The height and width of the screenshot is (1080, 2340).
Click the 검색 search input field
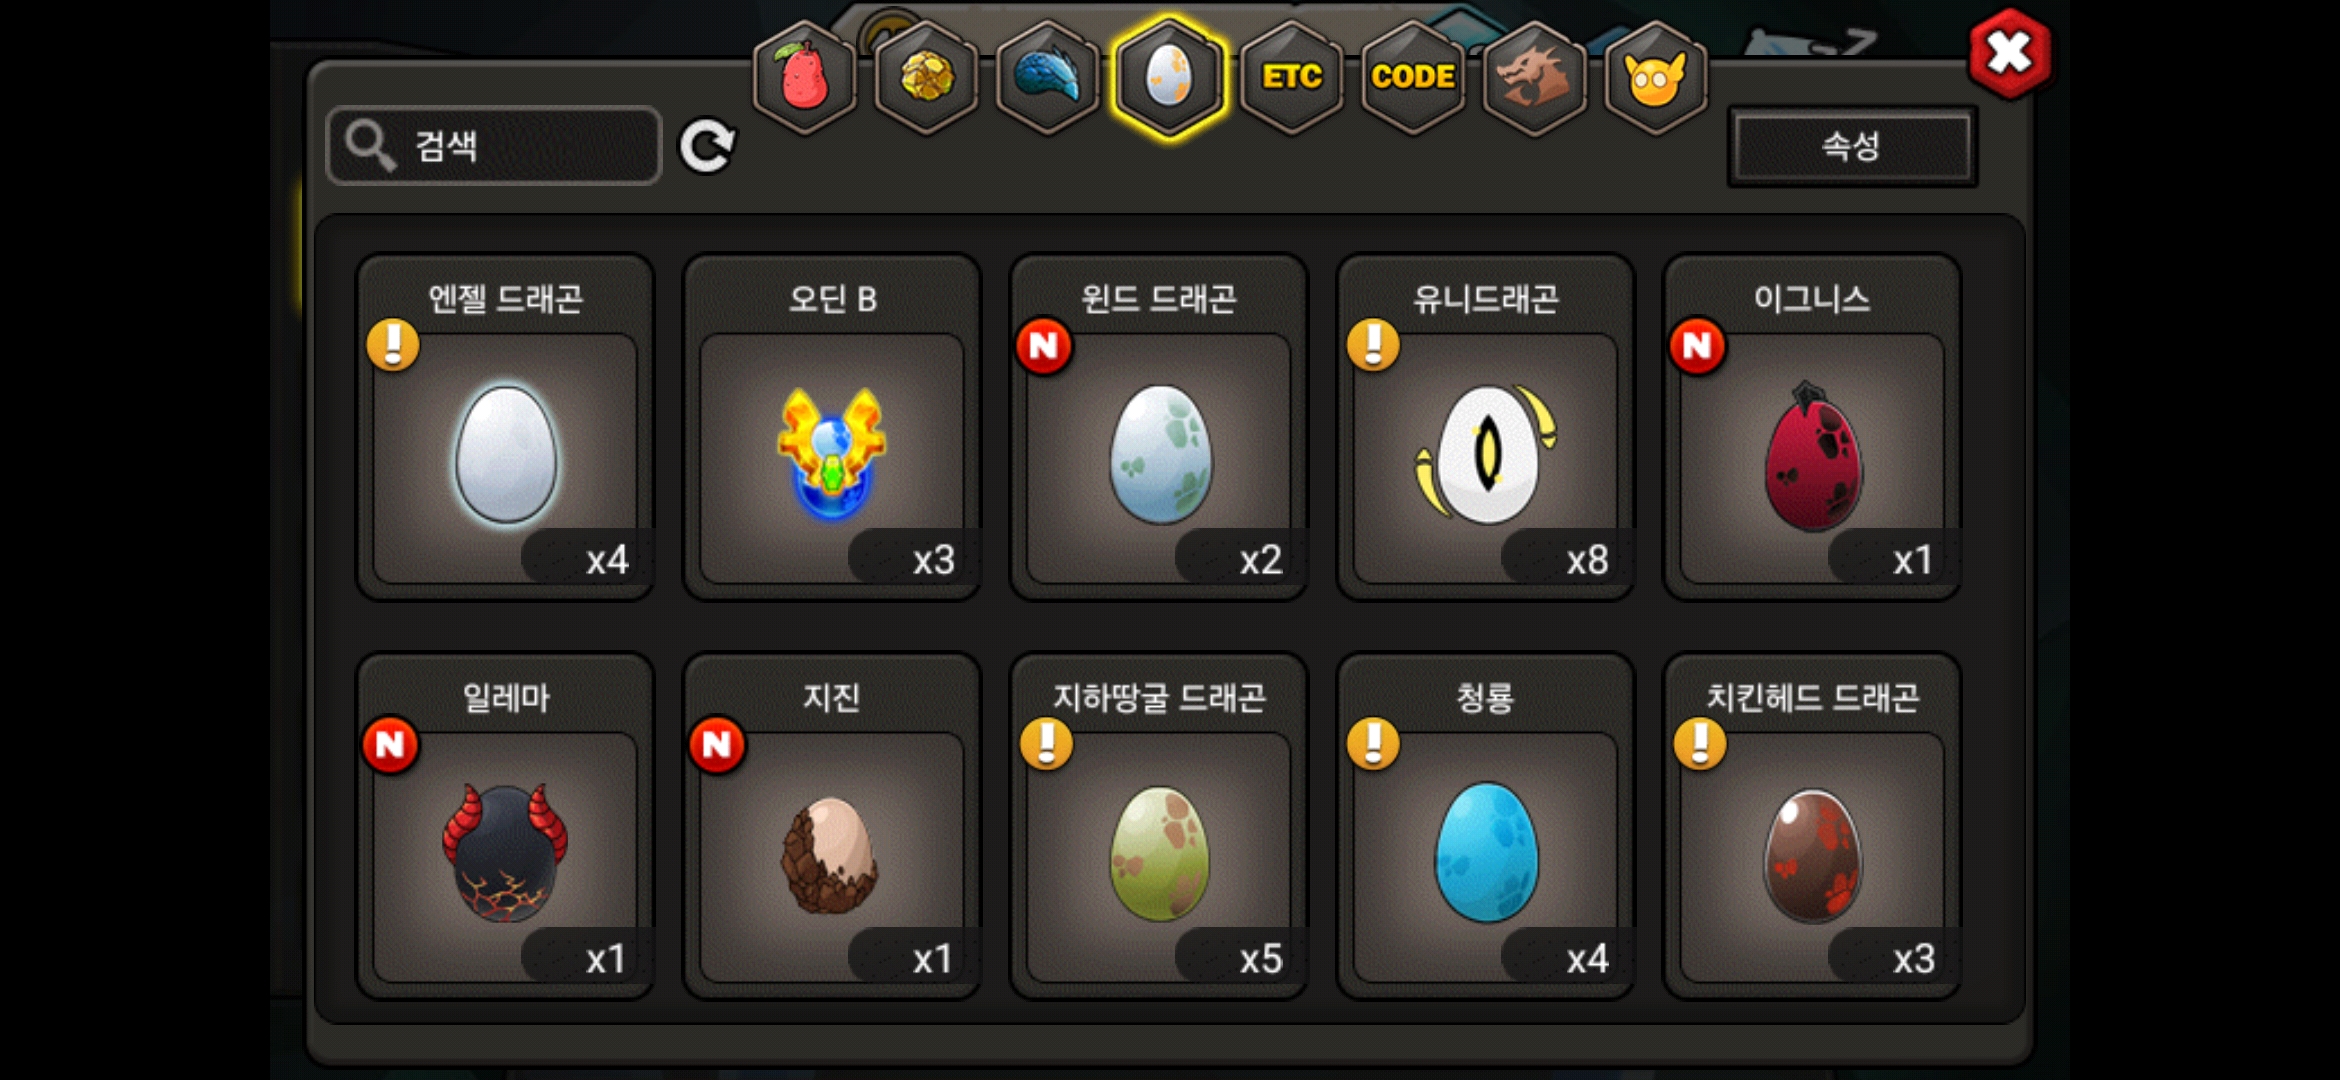(x=494, y=146)
